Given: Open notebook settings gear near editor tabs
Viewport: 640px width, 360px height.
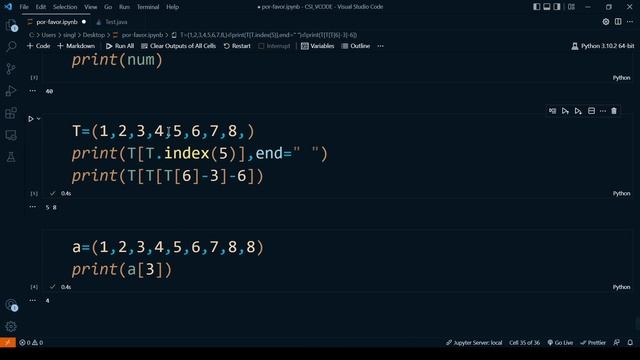Looking at the screenshot, I should click(606, 22).
